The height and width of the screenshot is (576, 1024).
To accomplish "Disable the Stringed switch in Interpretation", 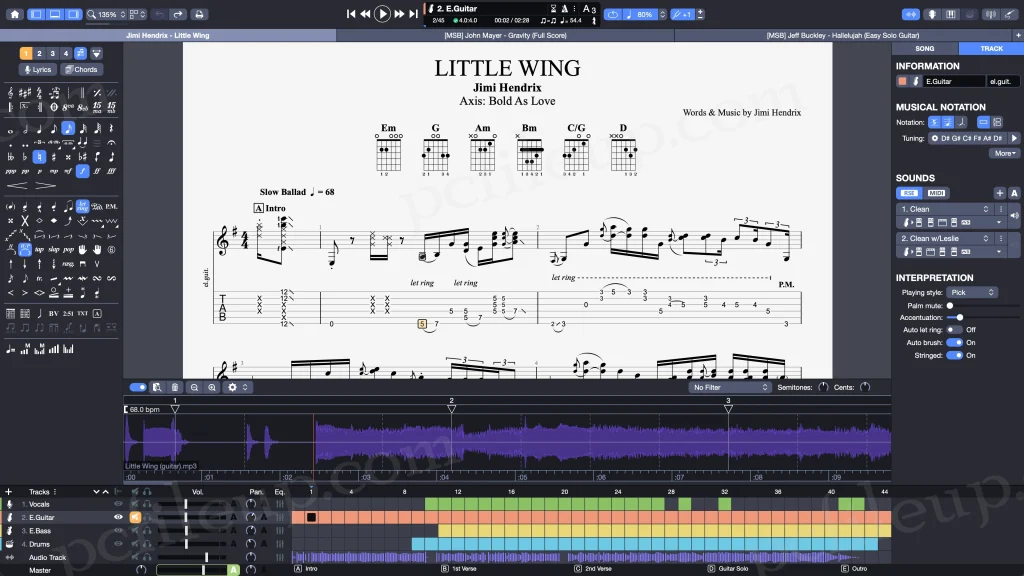I will (953, 356).
